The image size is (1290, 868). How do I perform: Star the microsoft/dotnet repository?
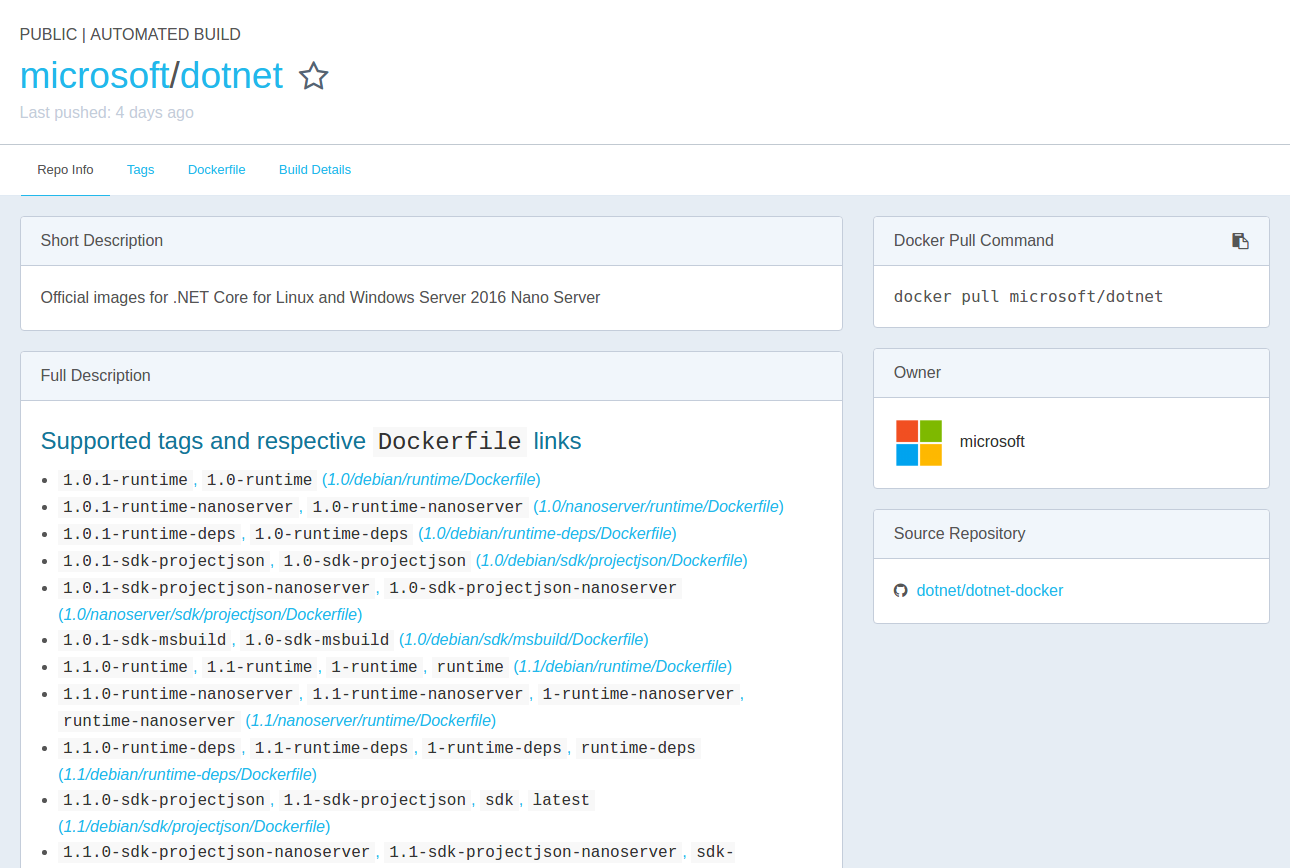coord(314,76)
